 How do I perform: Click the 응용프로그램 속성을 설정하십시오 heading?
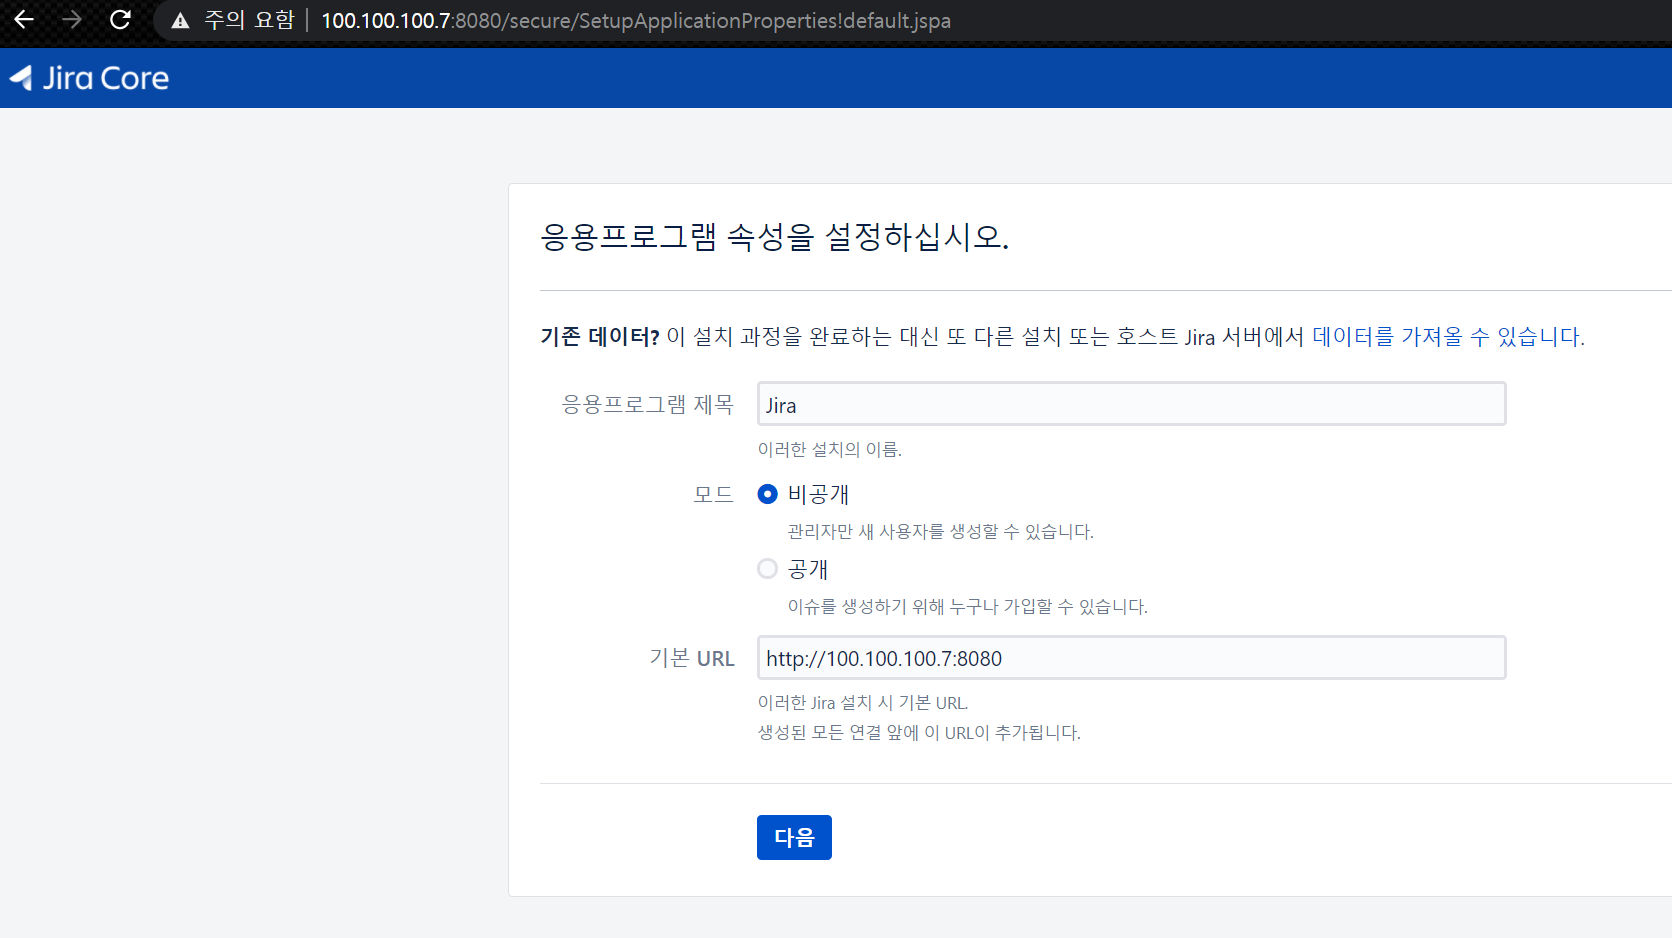coord(775,237)
